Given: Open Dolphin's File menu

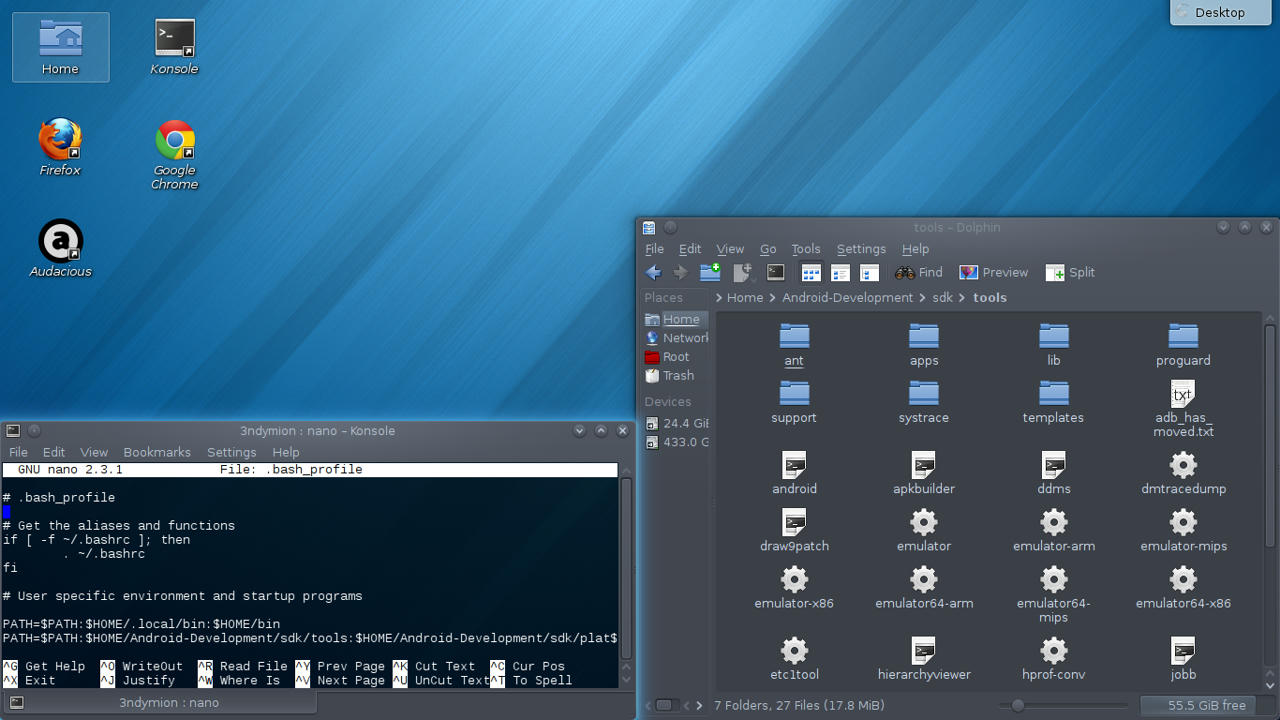Looking at the screenshot, I should coord(655,249).
